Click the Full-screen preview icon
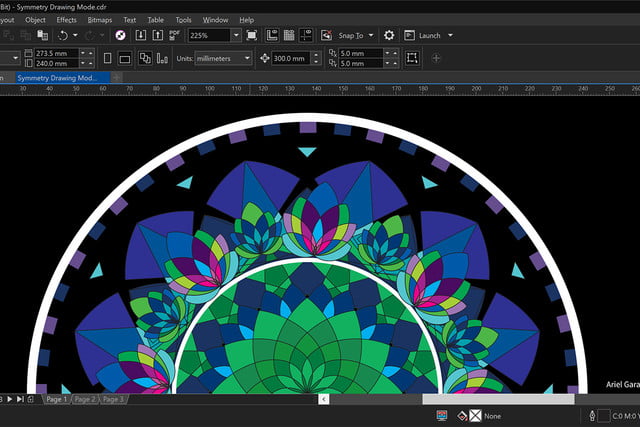The image size is (640, 427). pyautogui.click(x=252, y=36)
